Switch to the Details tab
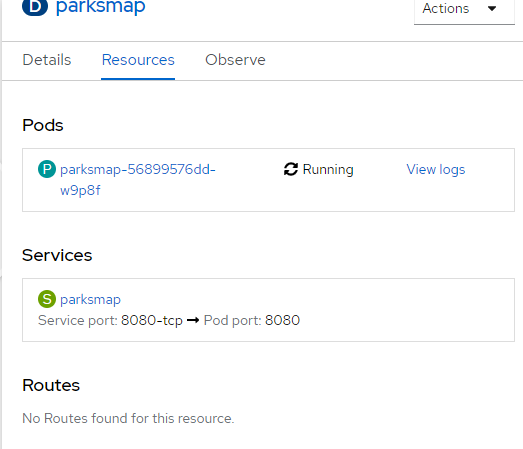This screenshot has height=449, width=523. [47, 60]
